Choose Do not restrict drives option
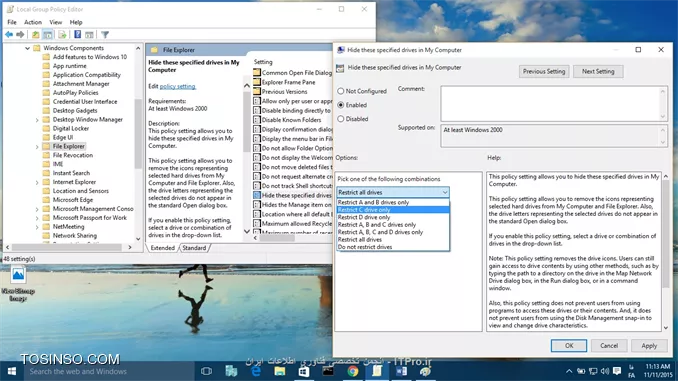The image size is (678, 381). (x=393, y=247)
